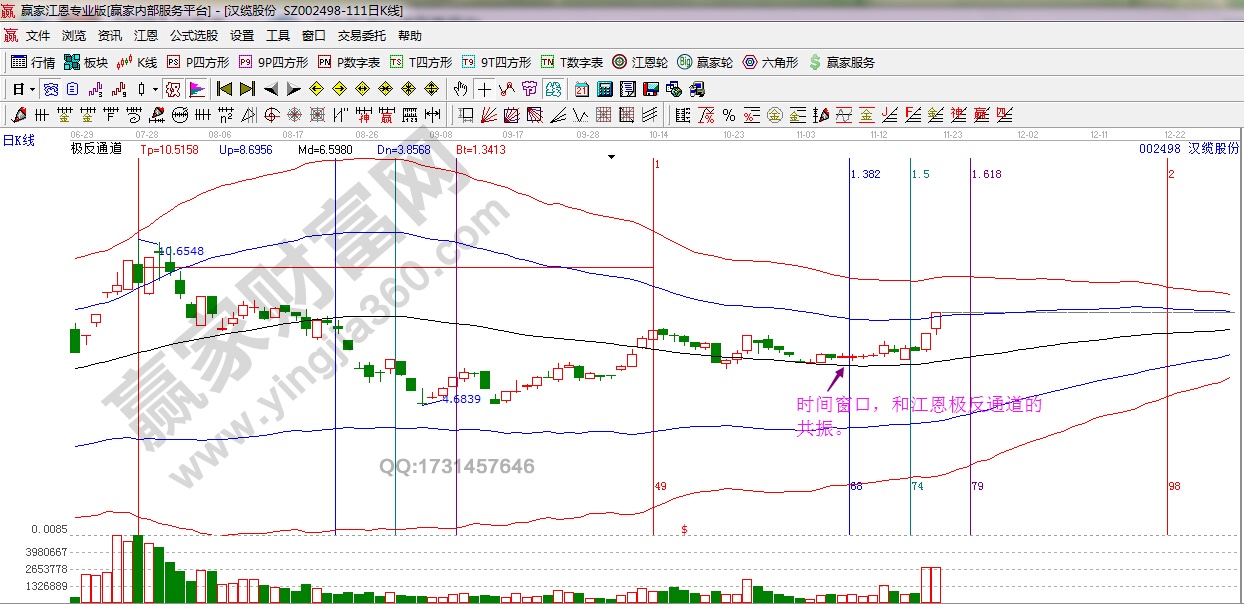The height and width of the screenshot is (604, 1244).
Task: Open the 公式选股 menu
Action: click(194, 36)
